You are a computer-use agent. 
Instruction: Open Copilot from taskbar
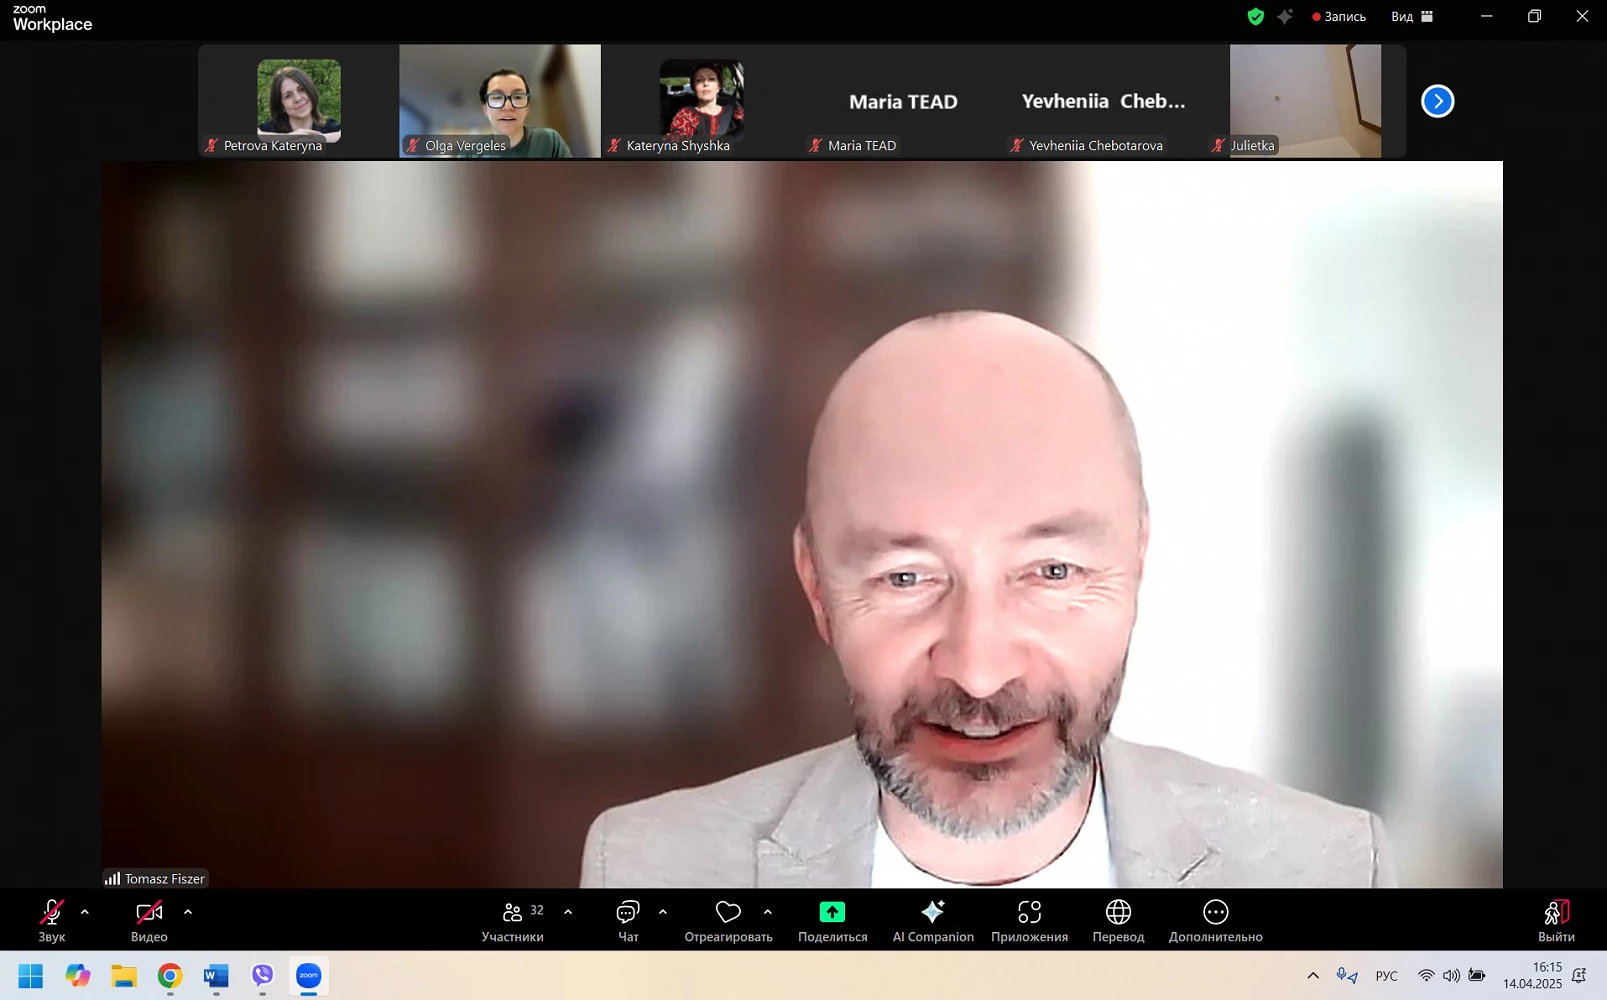click(78, 976)
